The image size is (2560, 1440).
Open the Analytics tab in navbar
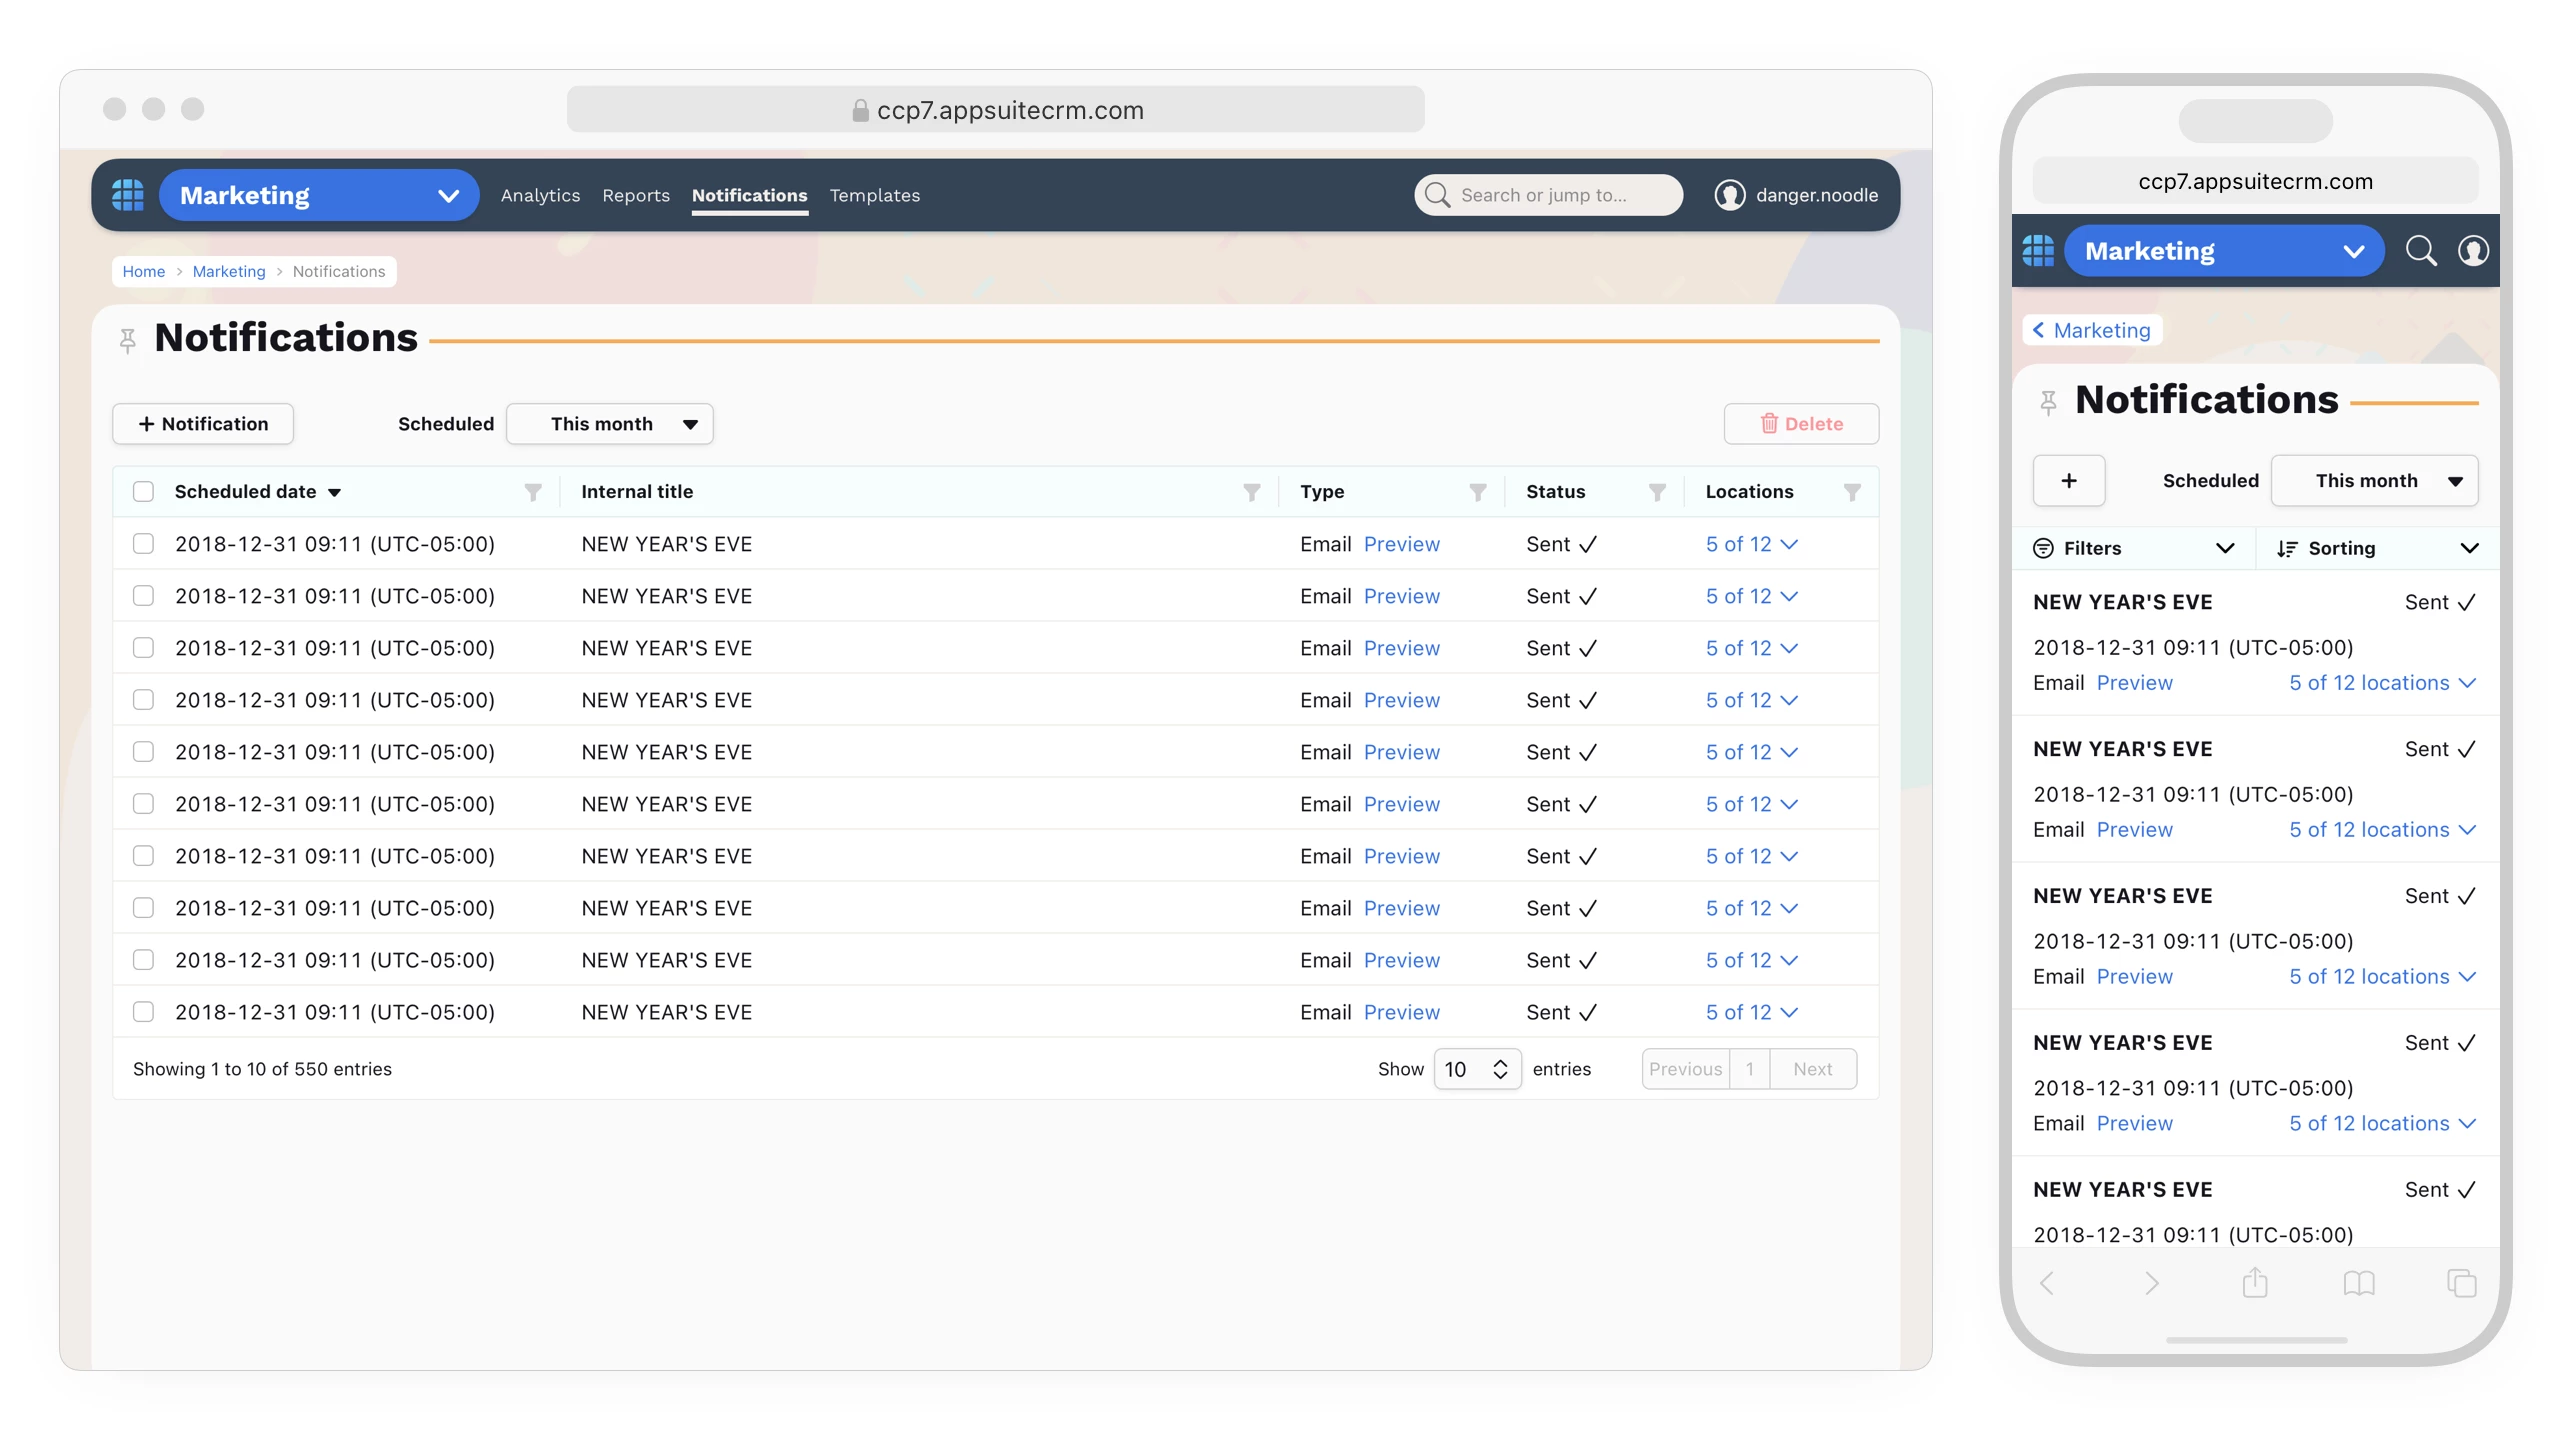pyautogui.click(x=540, y=195)
